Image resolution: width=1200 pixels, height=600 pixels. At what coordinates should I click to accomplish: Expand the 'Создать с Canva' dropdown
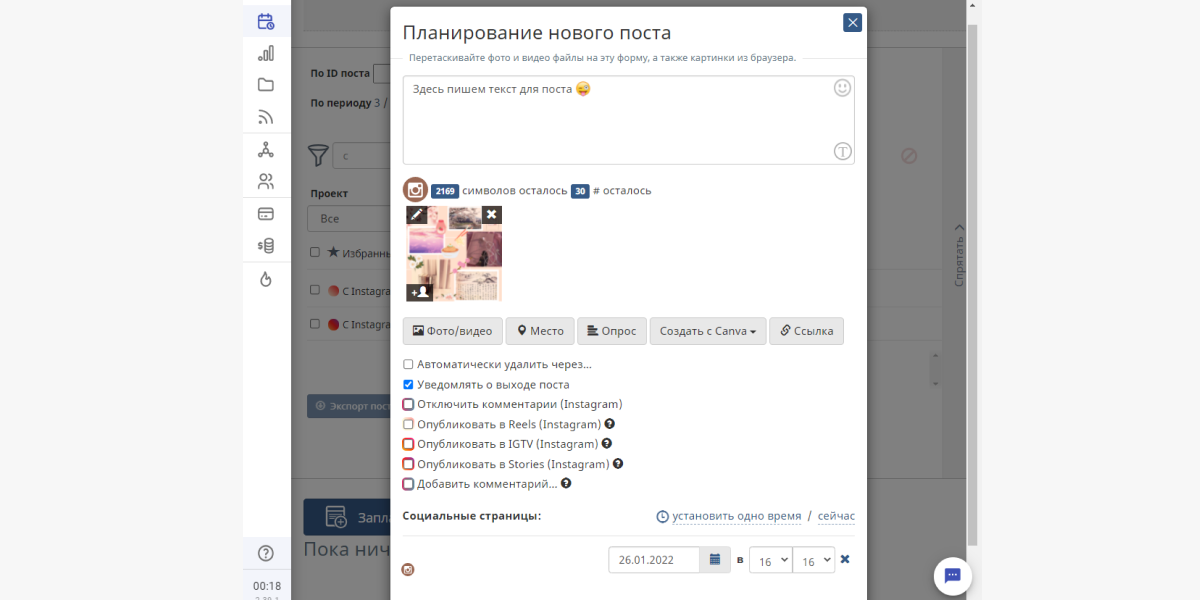707,331
